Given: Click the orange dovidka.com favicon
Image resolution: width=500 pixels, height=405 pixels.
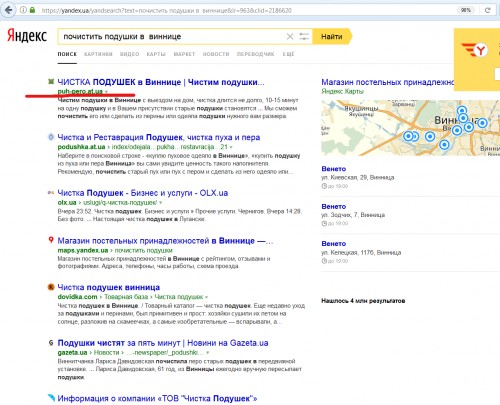Looking at the screenshot, I should click(51, 287).
